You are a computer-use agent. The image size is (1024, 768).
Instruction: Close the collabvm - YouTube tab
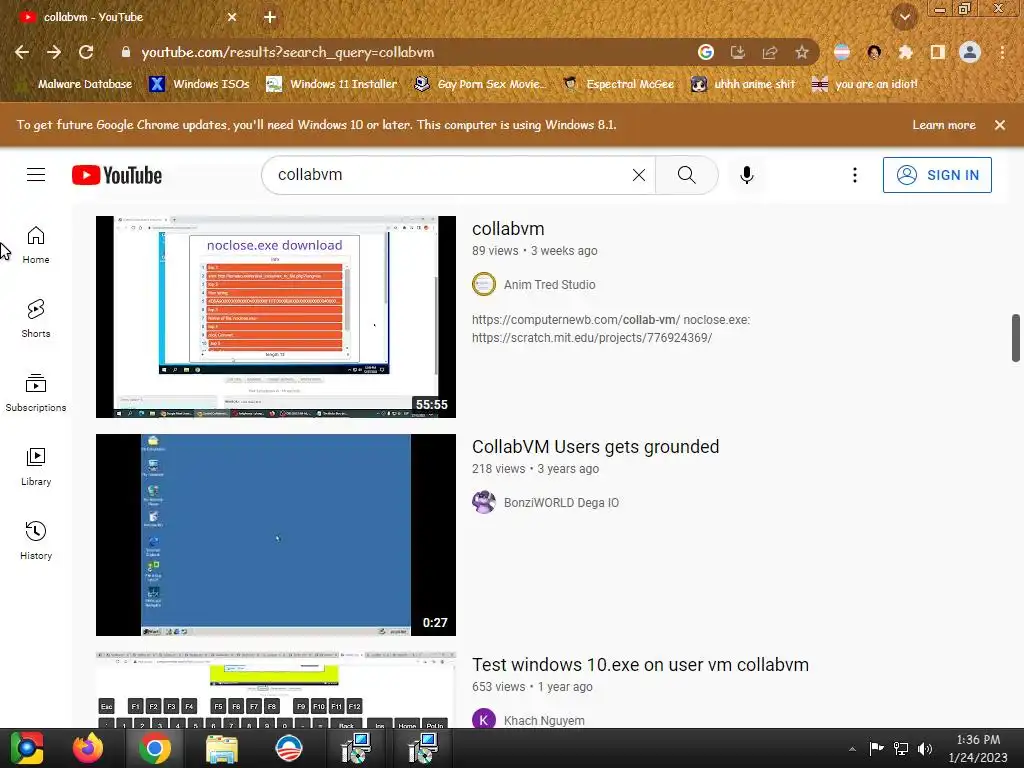click(x=232, y=17)
